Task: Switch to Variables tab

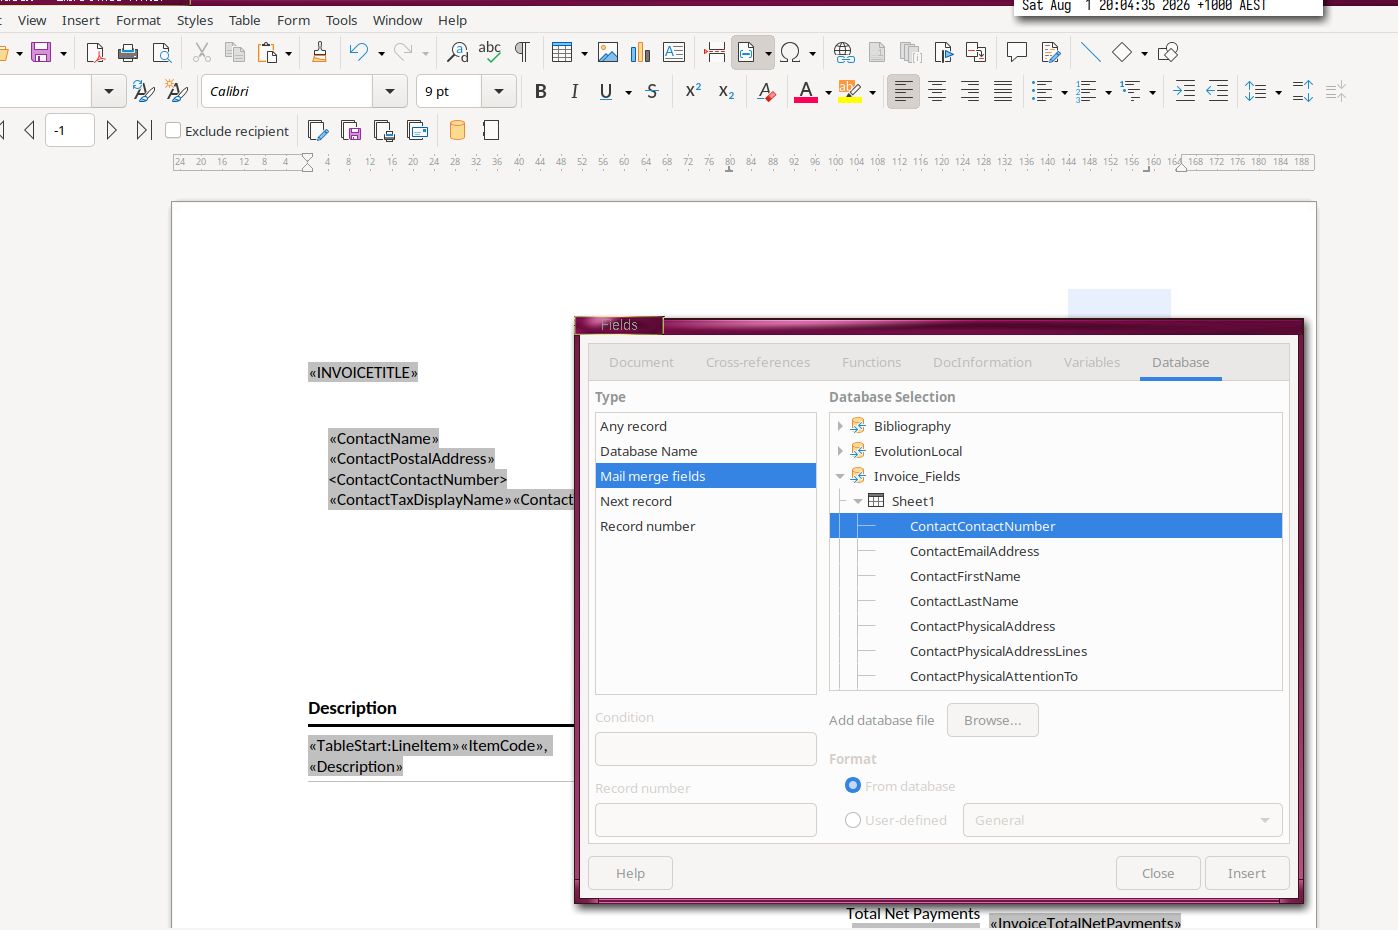Action: coord(1092,362)
